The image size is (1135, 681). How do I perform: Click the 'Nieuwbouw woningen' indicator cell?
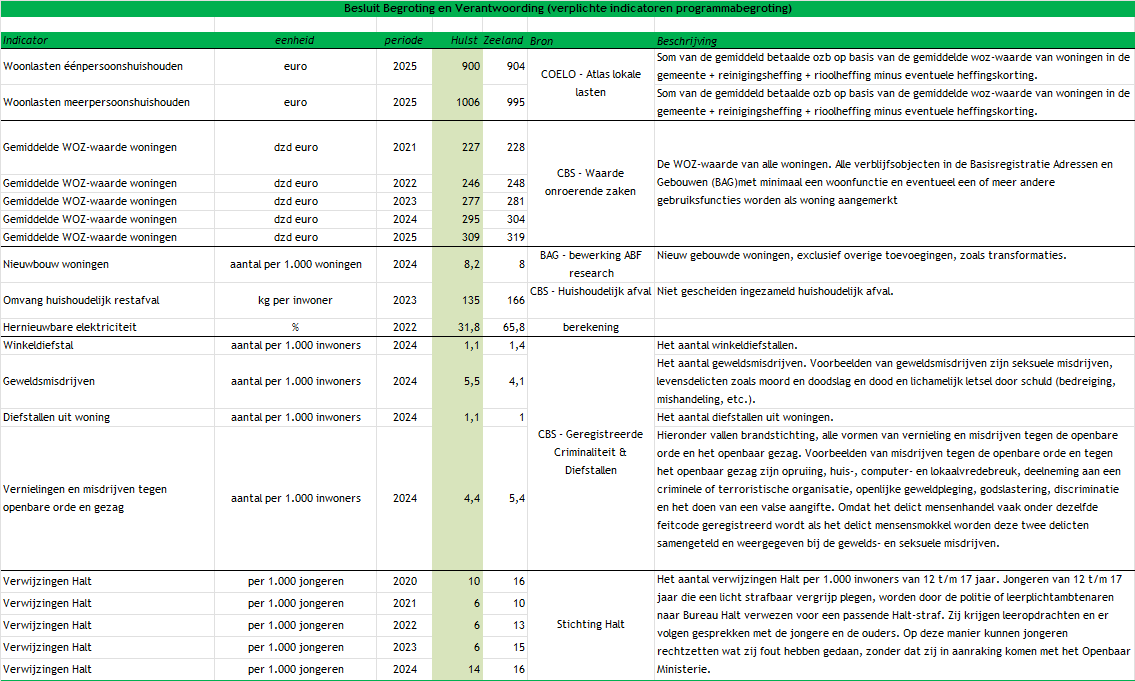click(56, 264)
